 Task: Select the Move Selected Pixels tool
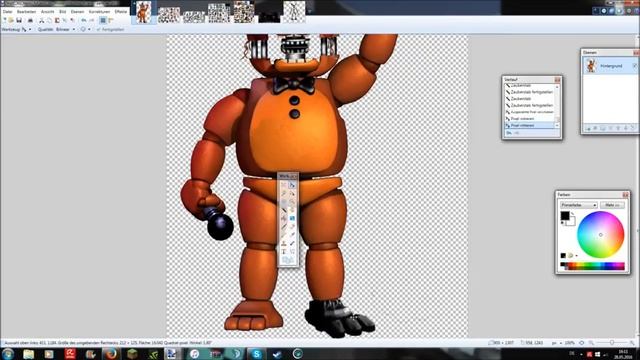coord(292,185)
